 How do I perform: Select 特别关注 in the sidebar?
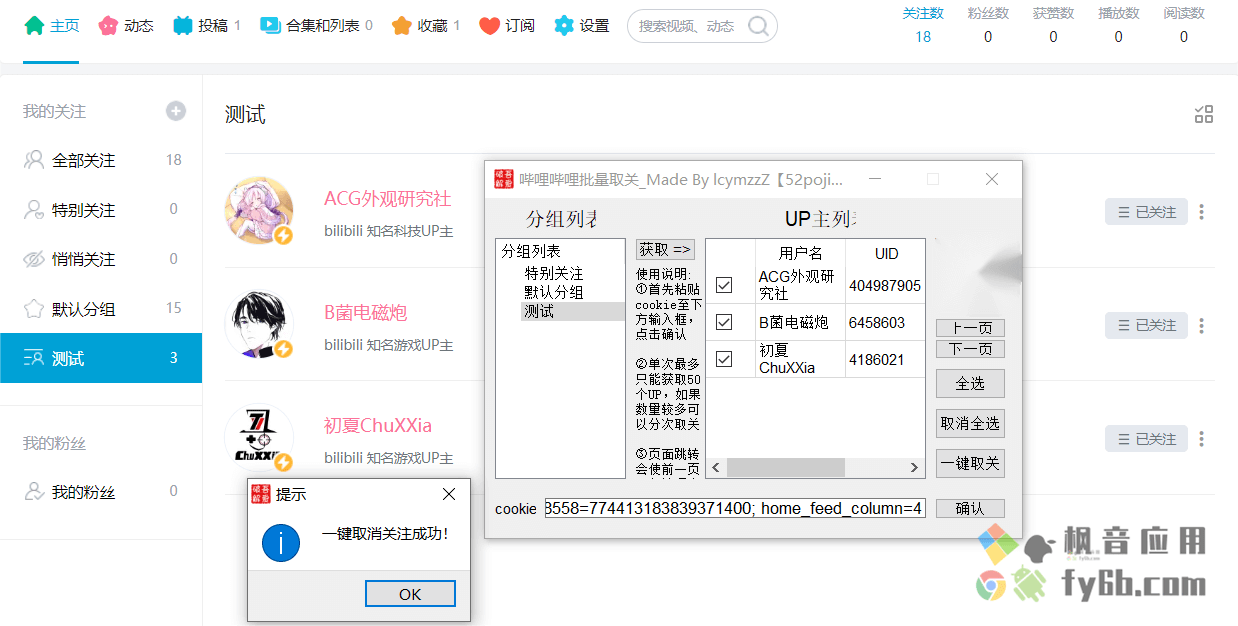tap(101, 210)
